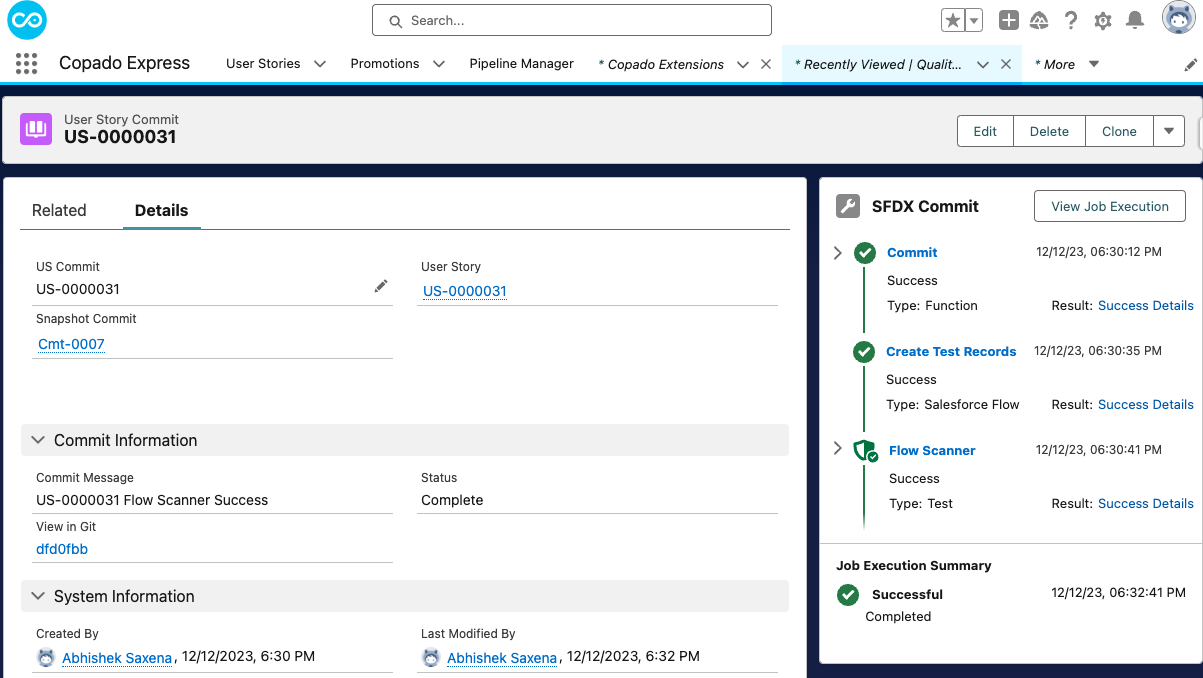Switch to the Related tab
Image resolution: width=1203 pixels, height=678 pixels.
[59, 210]
